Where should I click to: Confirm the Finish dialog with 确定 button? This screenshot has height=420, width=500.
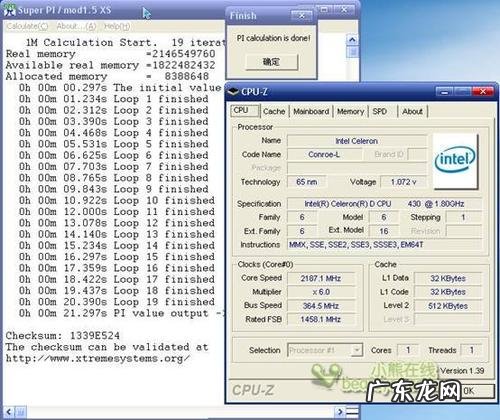click(271, 62)
